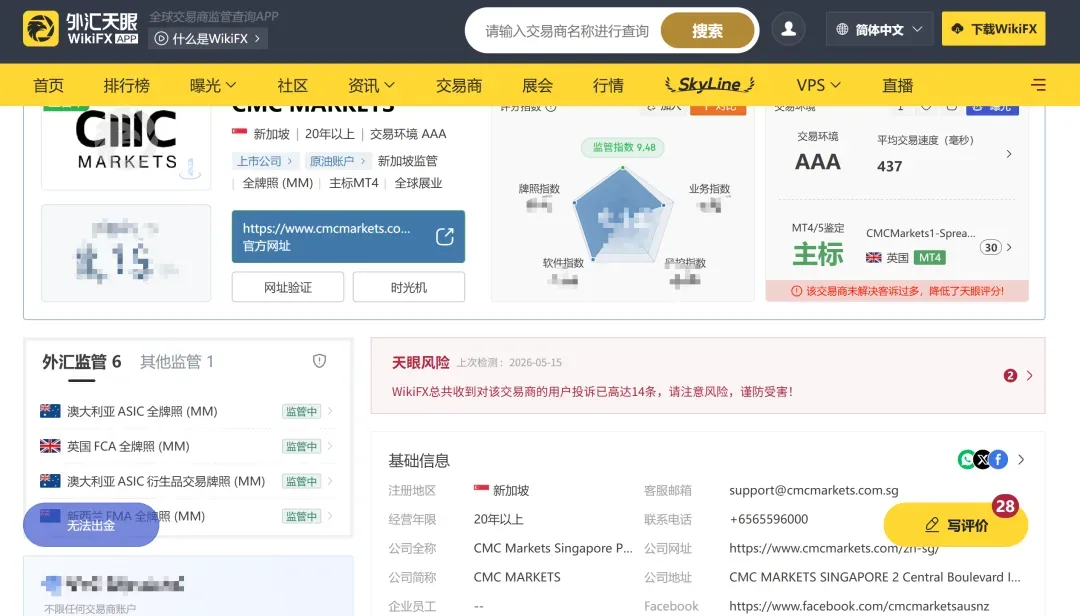Click the 时光机 button
The image size is (1080, 616).
point(408,287)
